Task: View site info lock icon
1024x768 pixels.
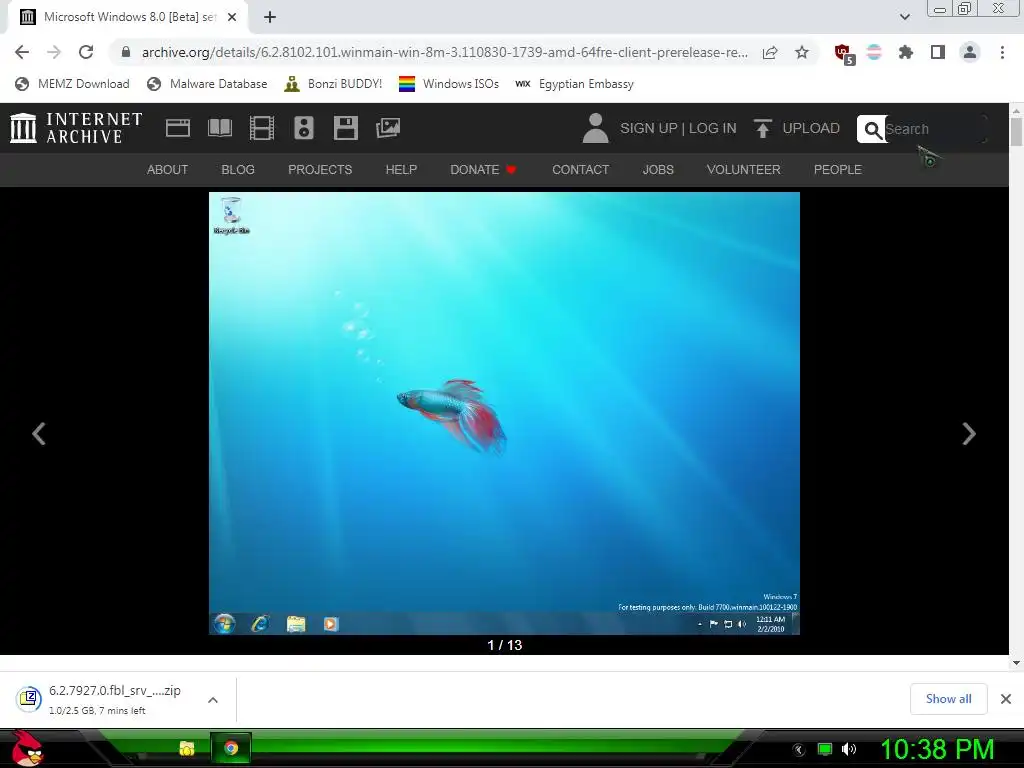Action: point(126,52)
